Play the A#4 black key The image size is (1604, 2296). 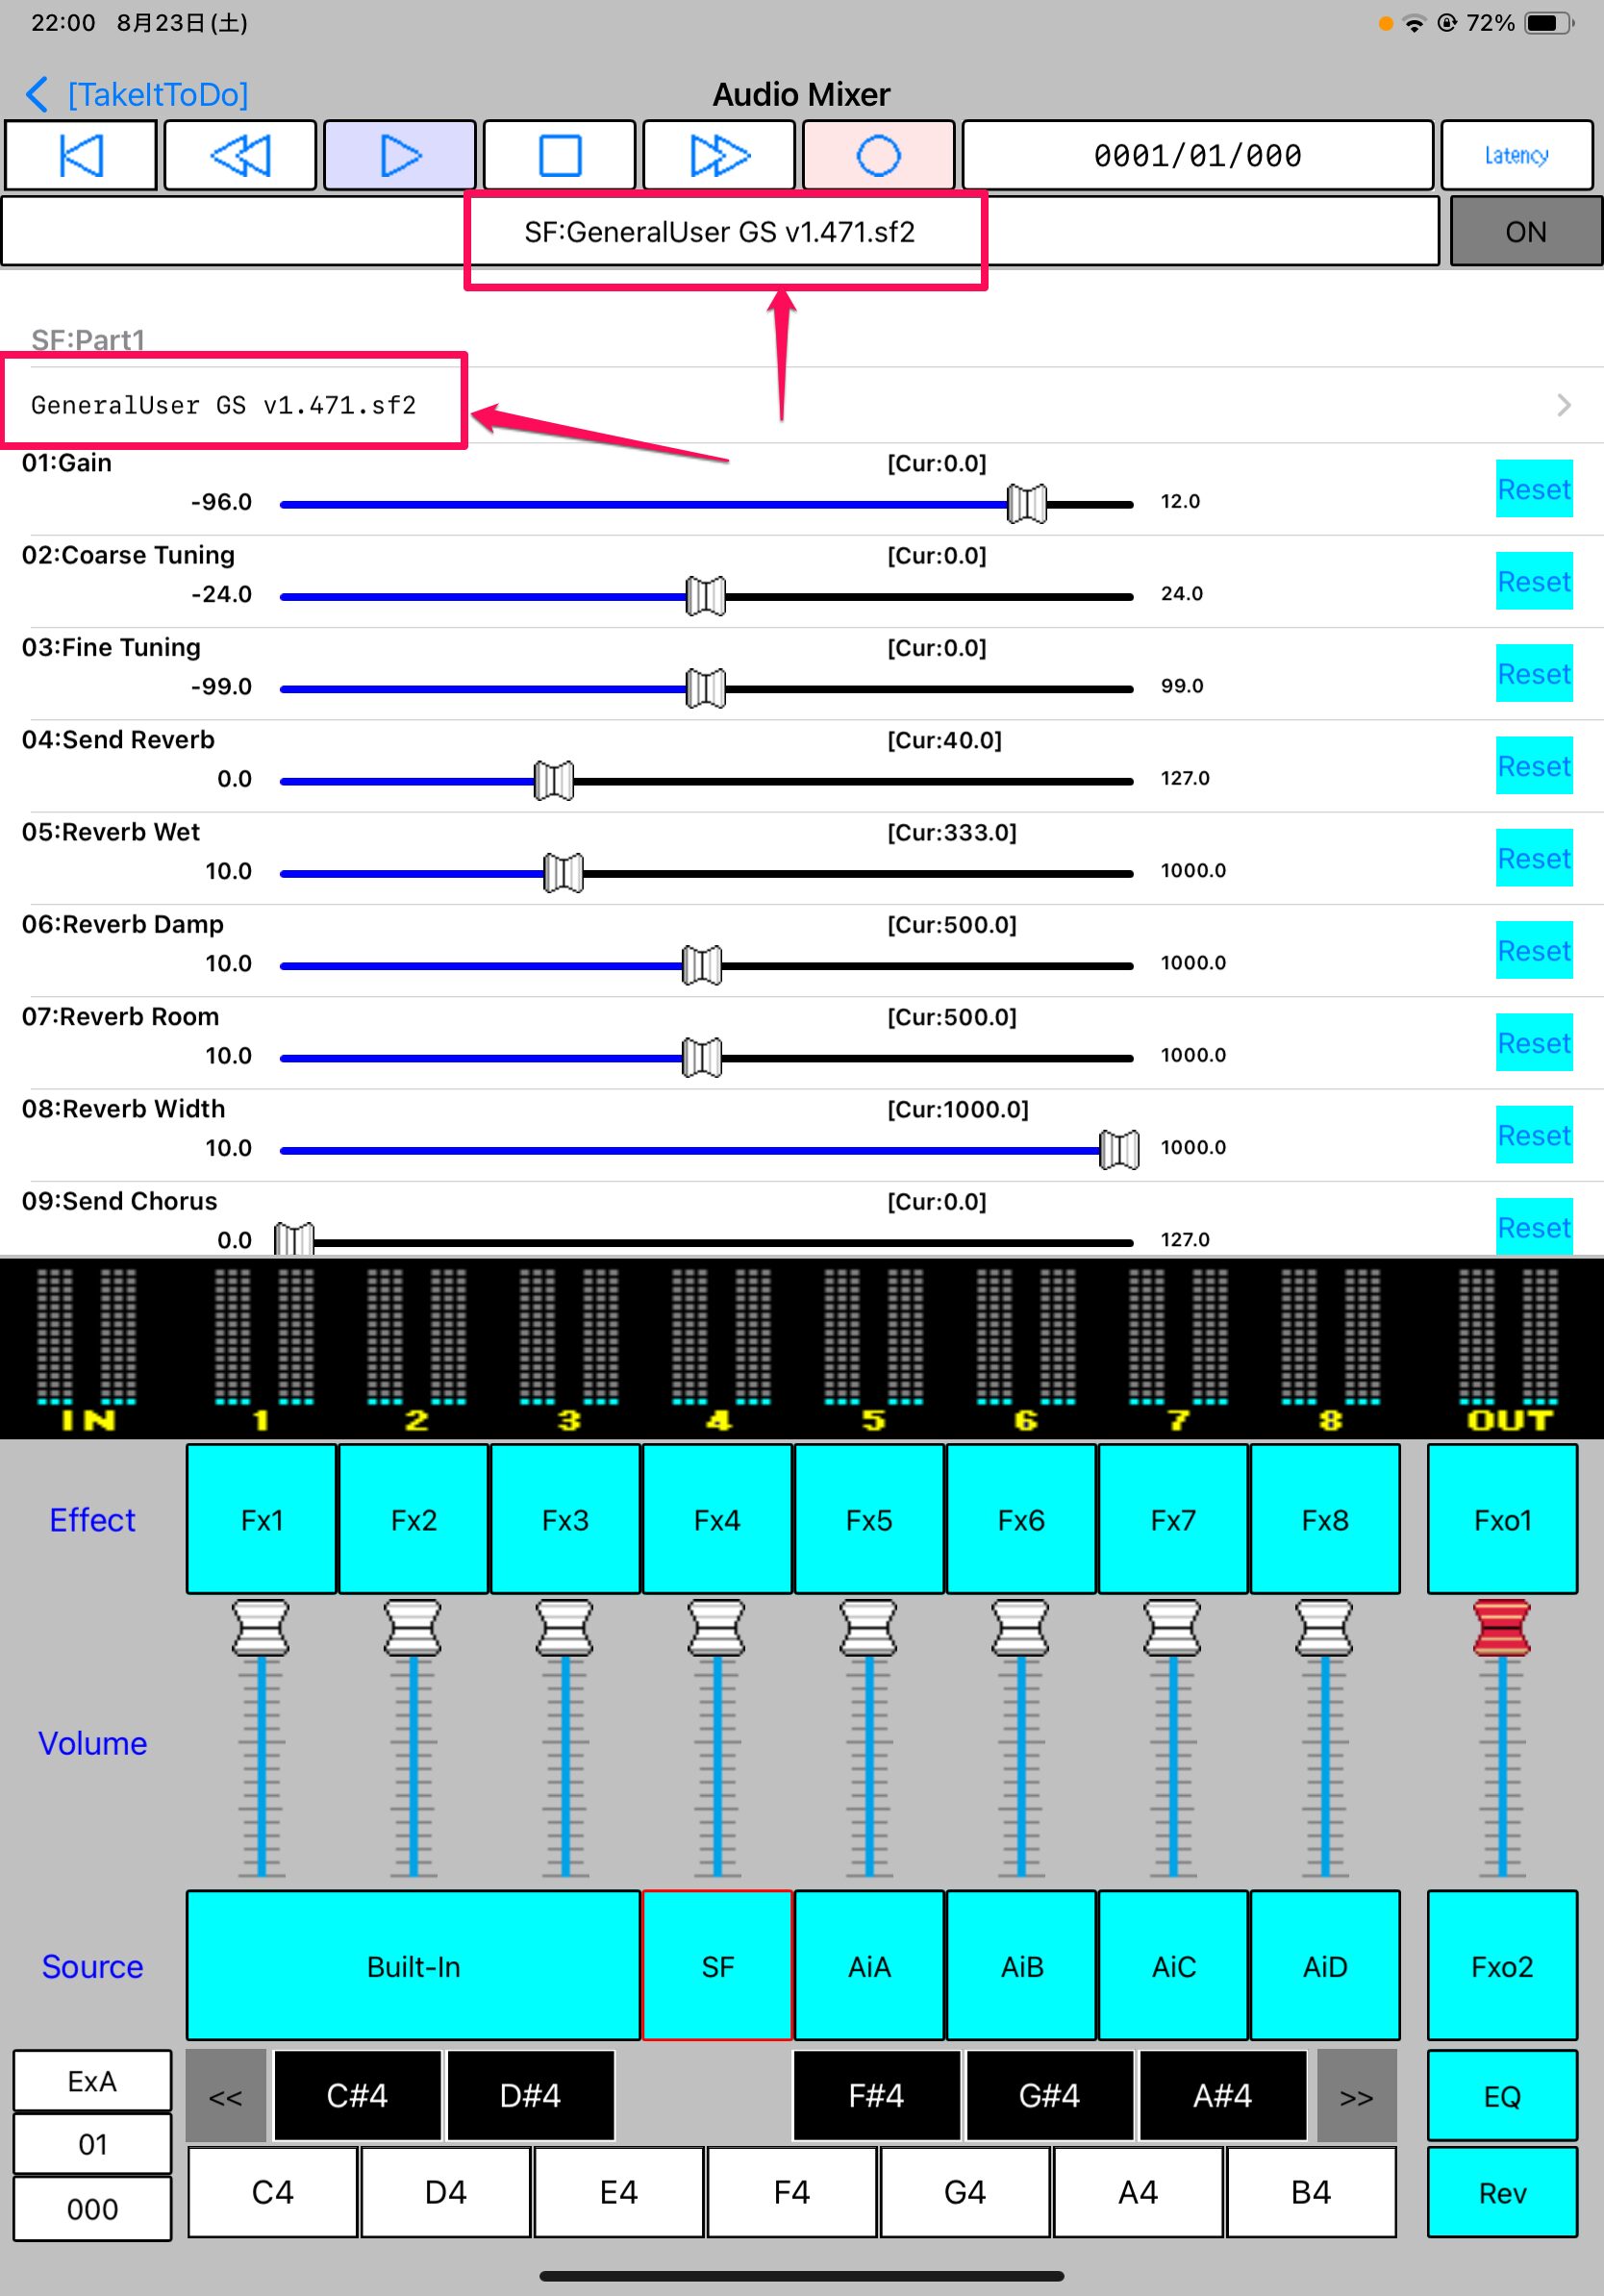point(1222,2095)
